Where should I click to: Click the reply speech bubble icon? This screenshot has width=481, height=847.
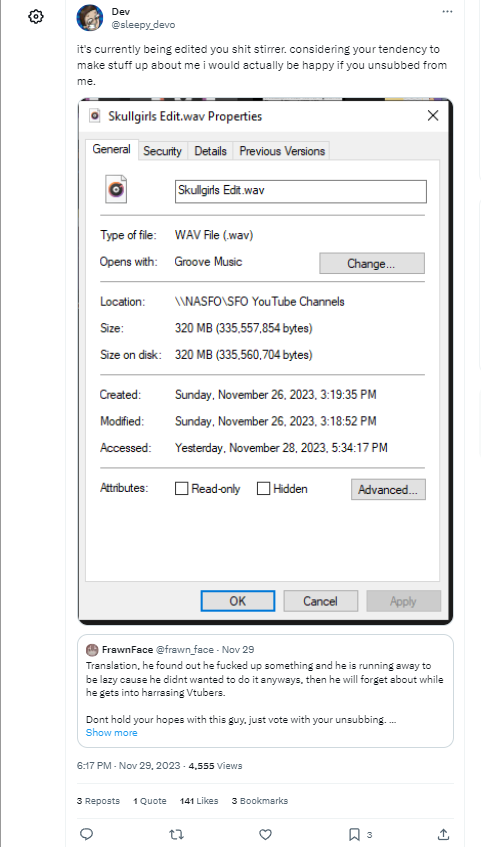coord(86,834)
